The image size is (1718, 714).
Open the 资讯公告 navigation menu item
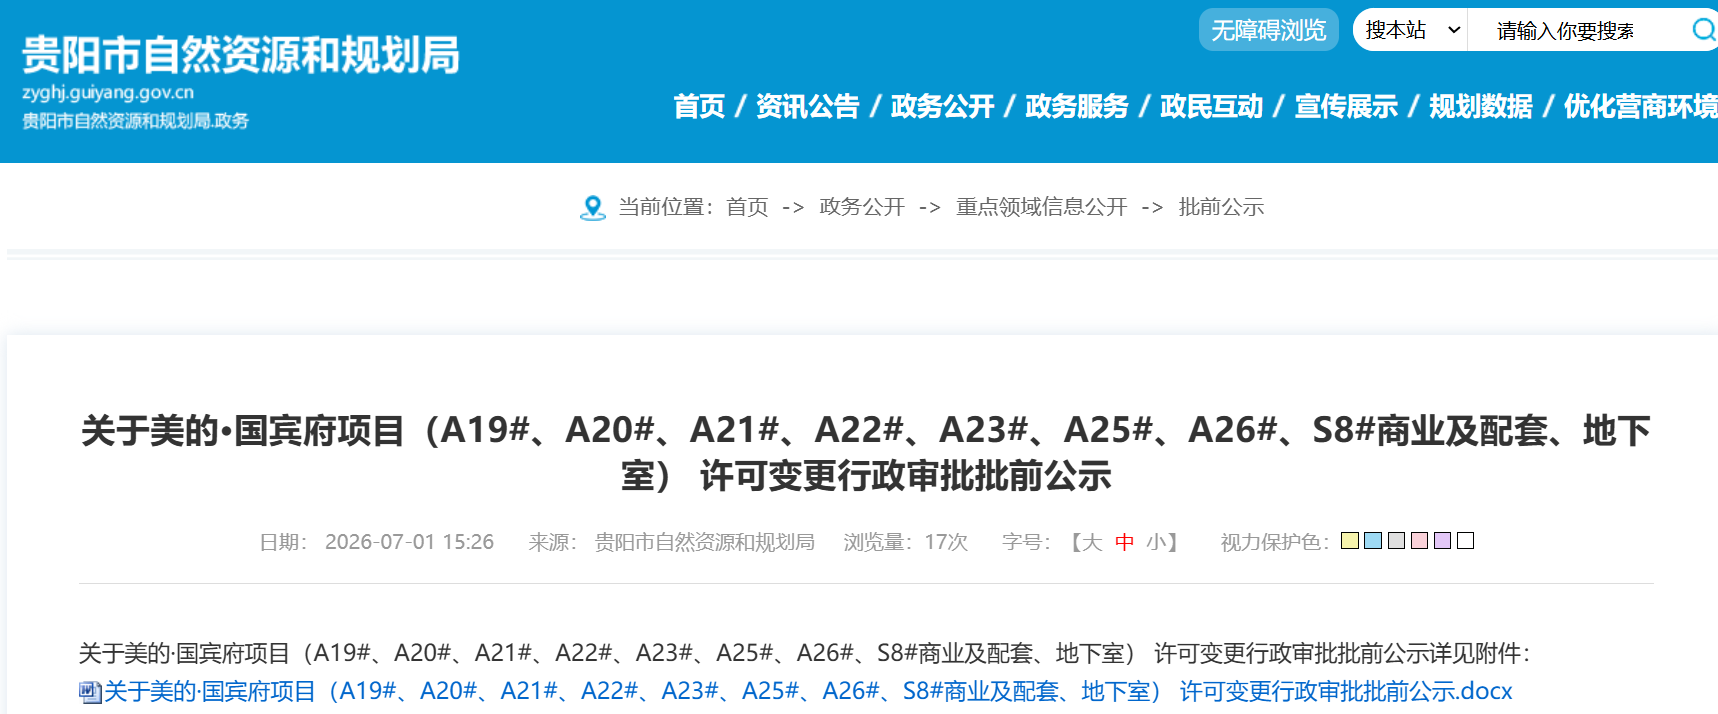click(808, 106)
